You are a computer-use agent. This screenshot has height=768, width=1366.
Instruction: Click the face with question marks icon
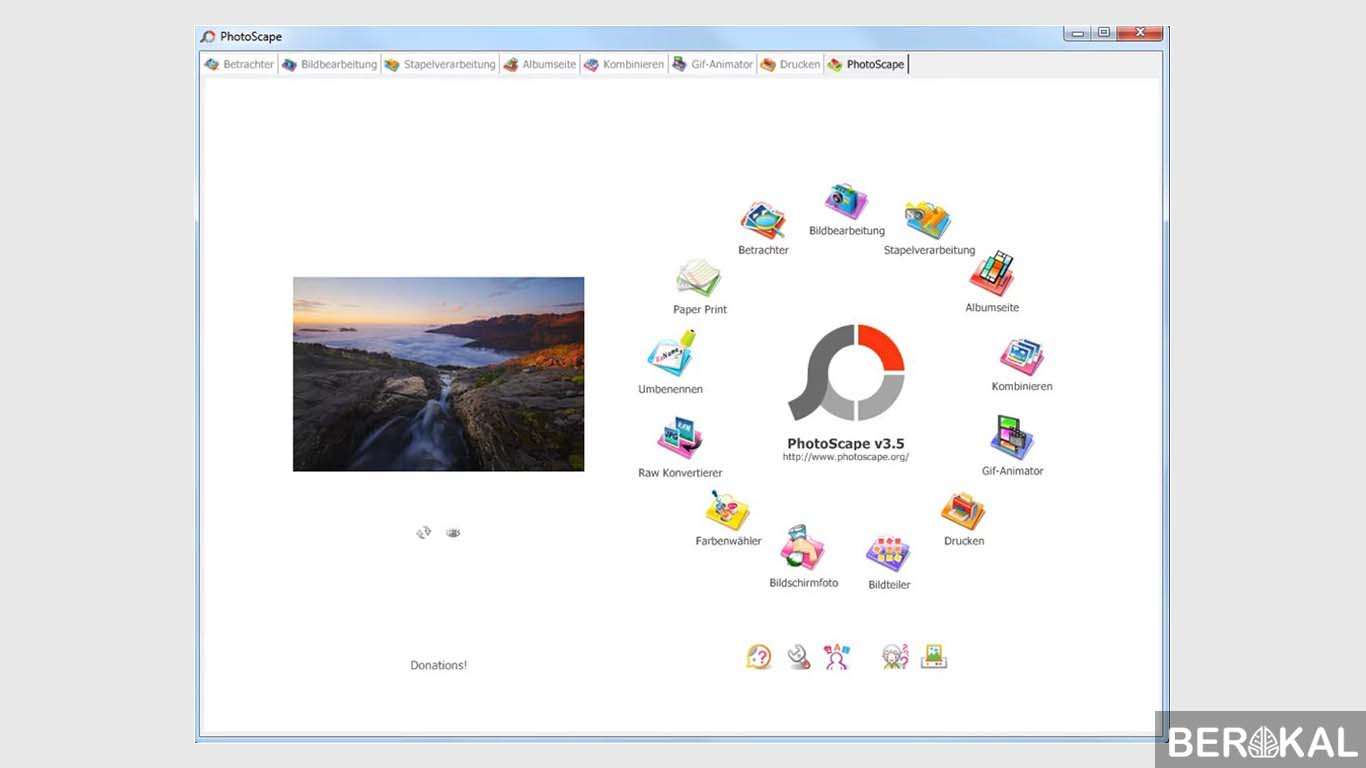tap(894, 657)
